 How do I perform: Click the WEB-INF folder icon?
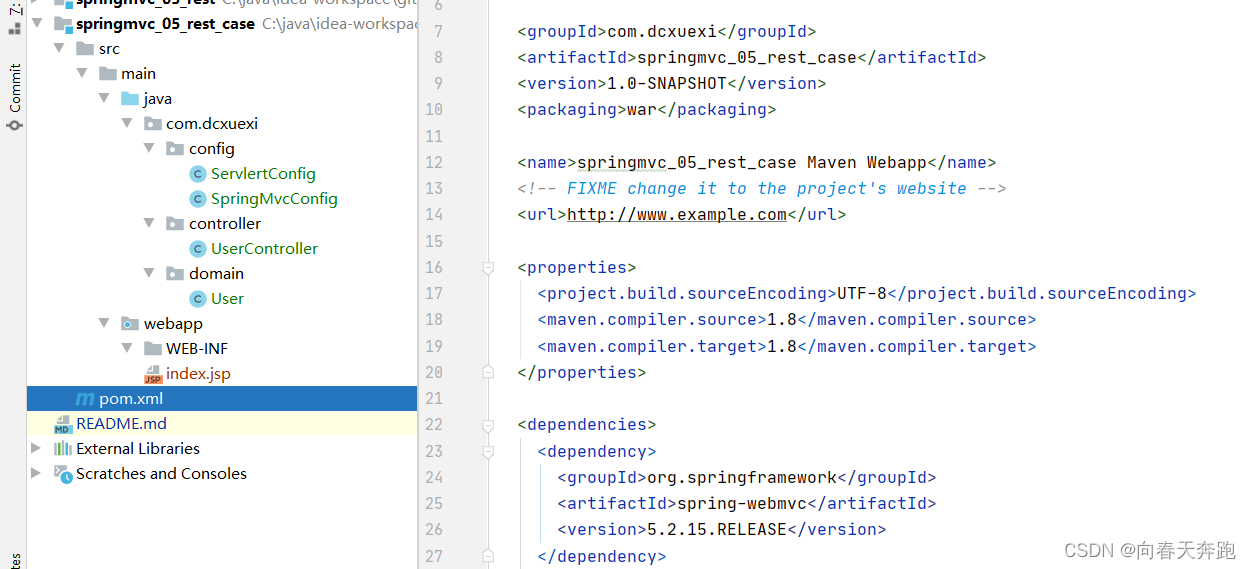point(153,348)
